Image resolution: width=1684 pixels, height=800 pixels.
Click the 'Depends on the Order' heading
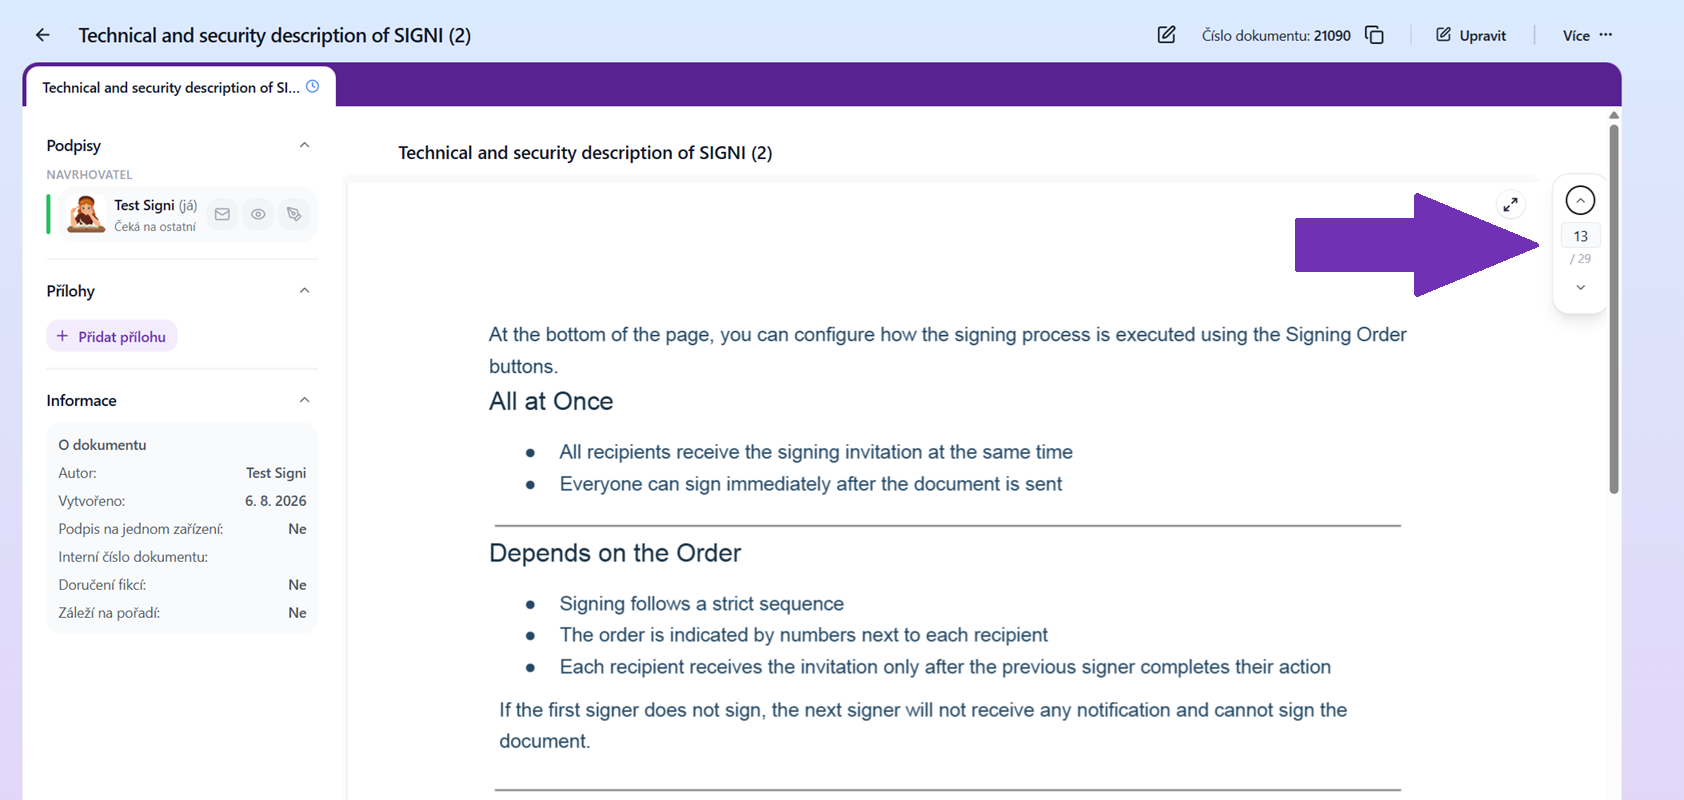(615, 553)
